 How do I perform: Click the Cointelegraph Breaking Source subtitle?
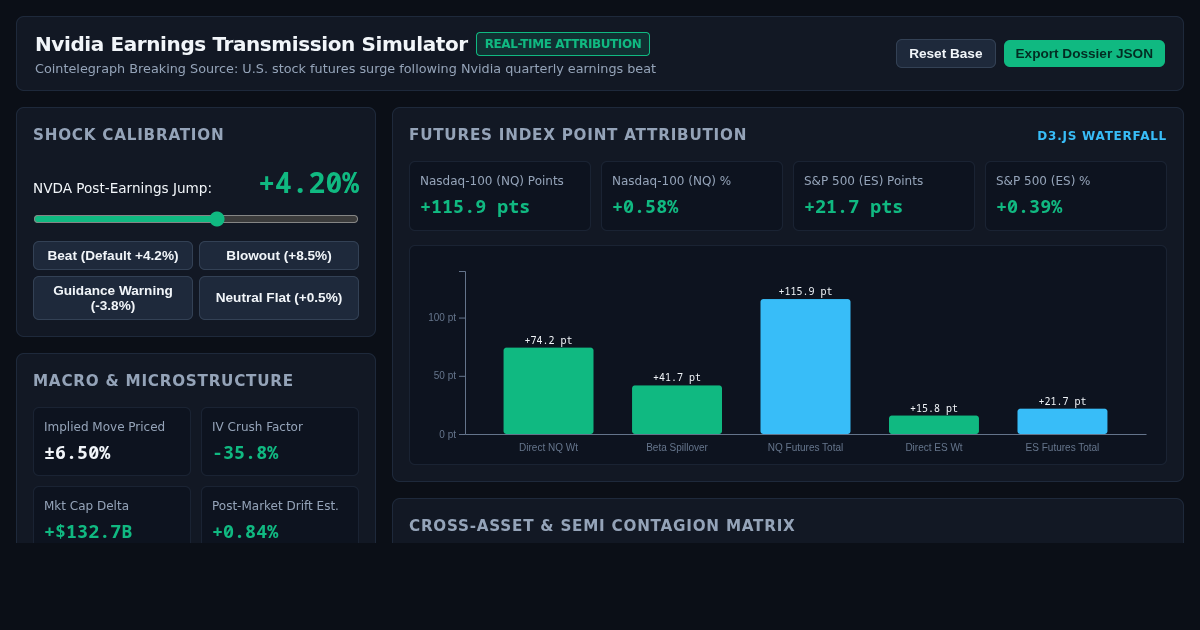click(x=345, y=69)
